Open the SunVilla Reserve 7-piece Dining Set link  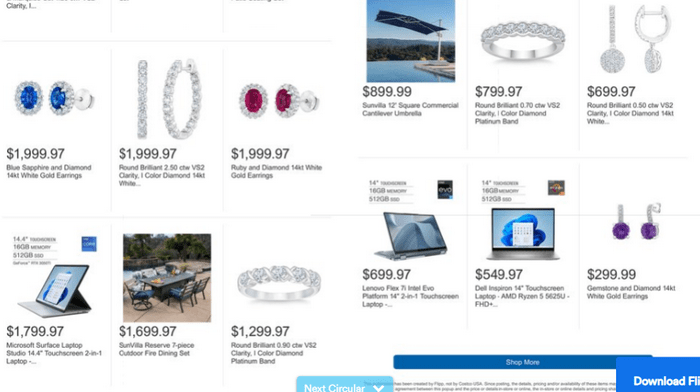coord(156,349)
